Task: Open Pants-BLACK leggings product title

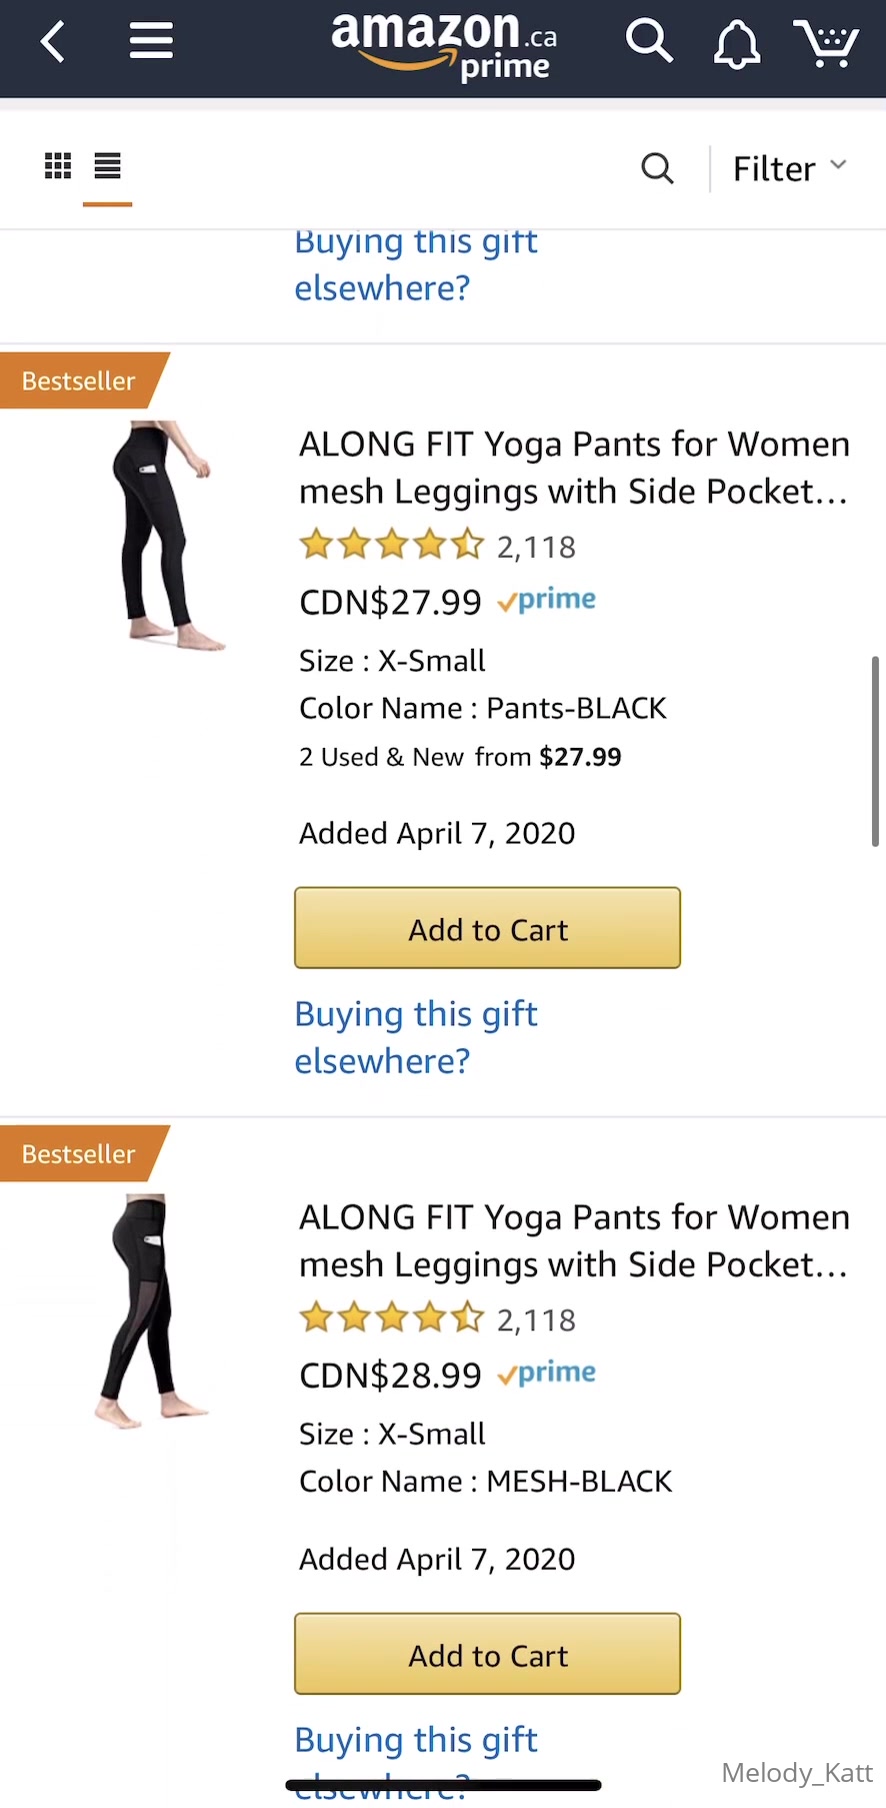Action: pos(574,467)
